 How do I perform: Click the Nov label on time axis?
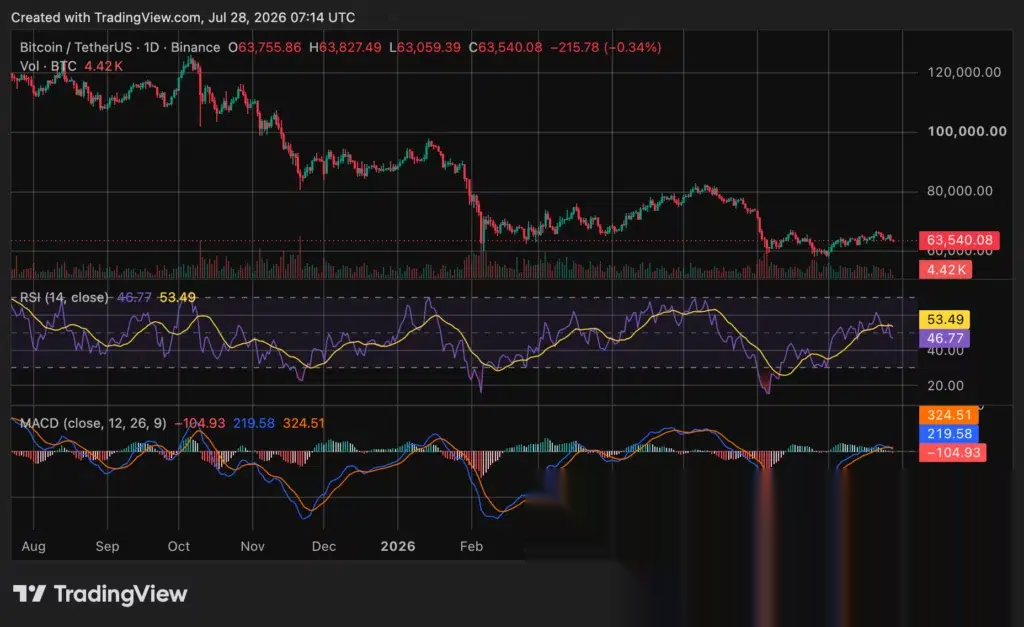click(252, 546)
